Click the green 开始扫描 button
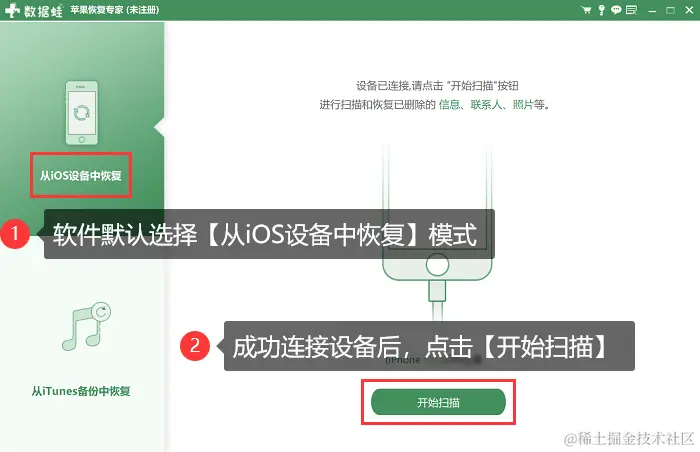 tap(438, 402)
